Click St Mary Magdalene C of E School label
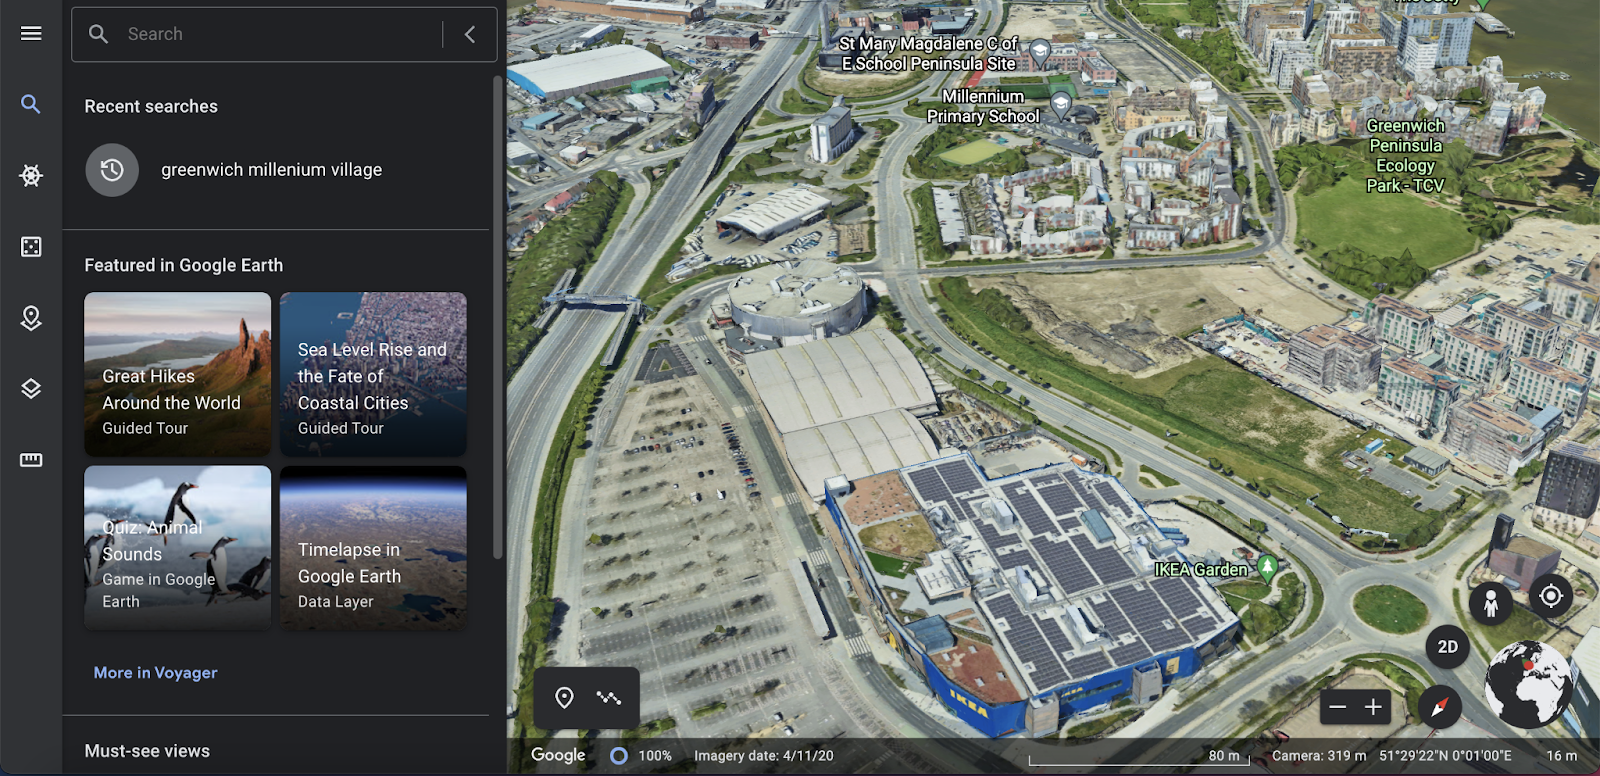 pos(928,53)
